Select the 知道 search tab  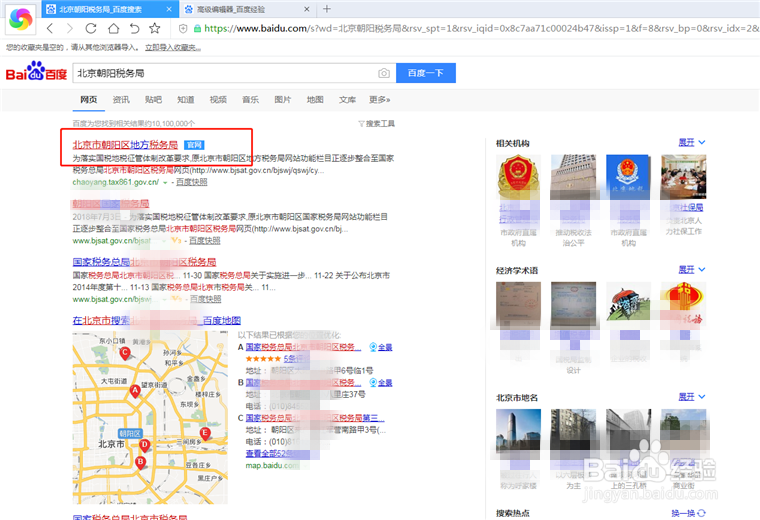click(x=186, y=99)
